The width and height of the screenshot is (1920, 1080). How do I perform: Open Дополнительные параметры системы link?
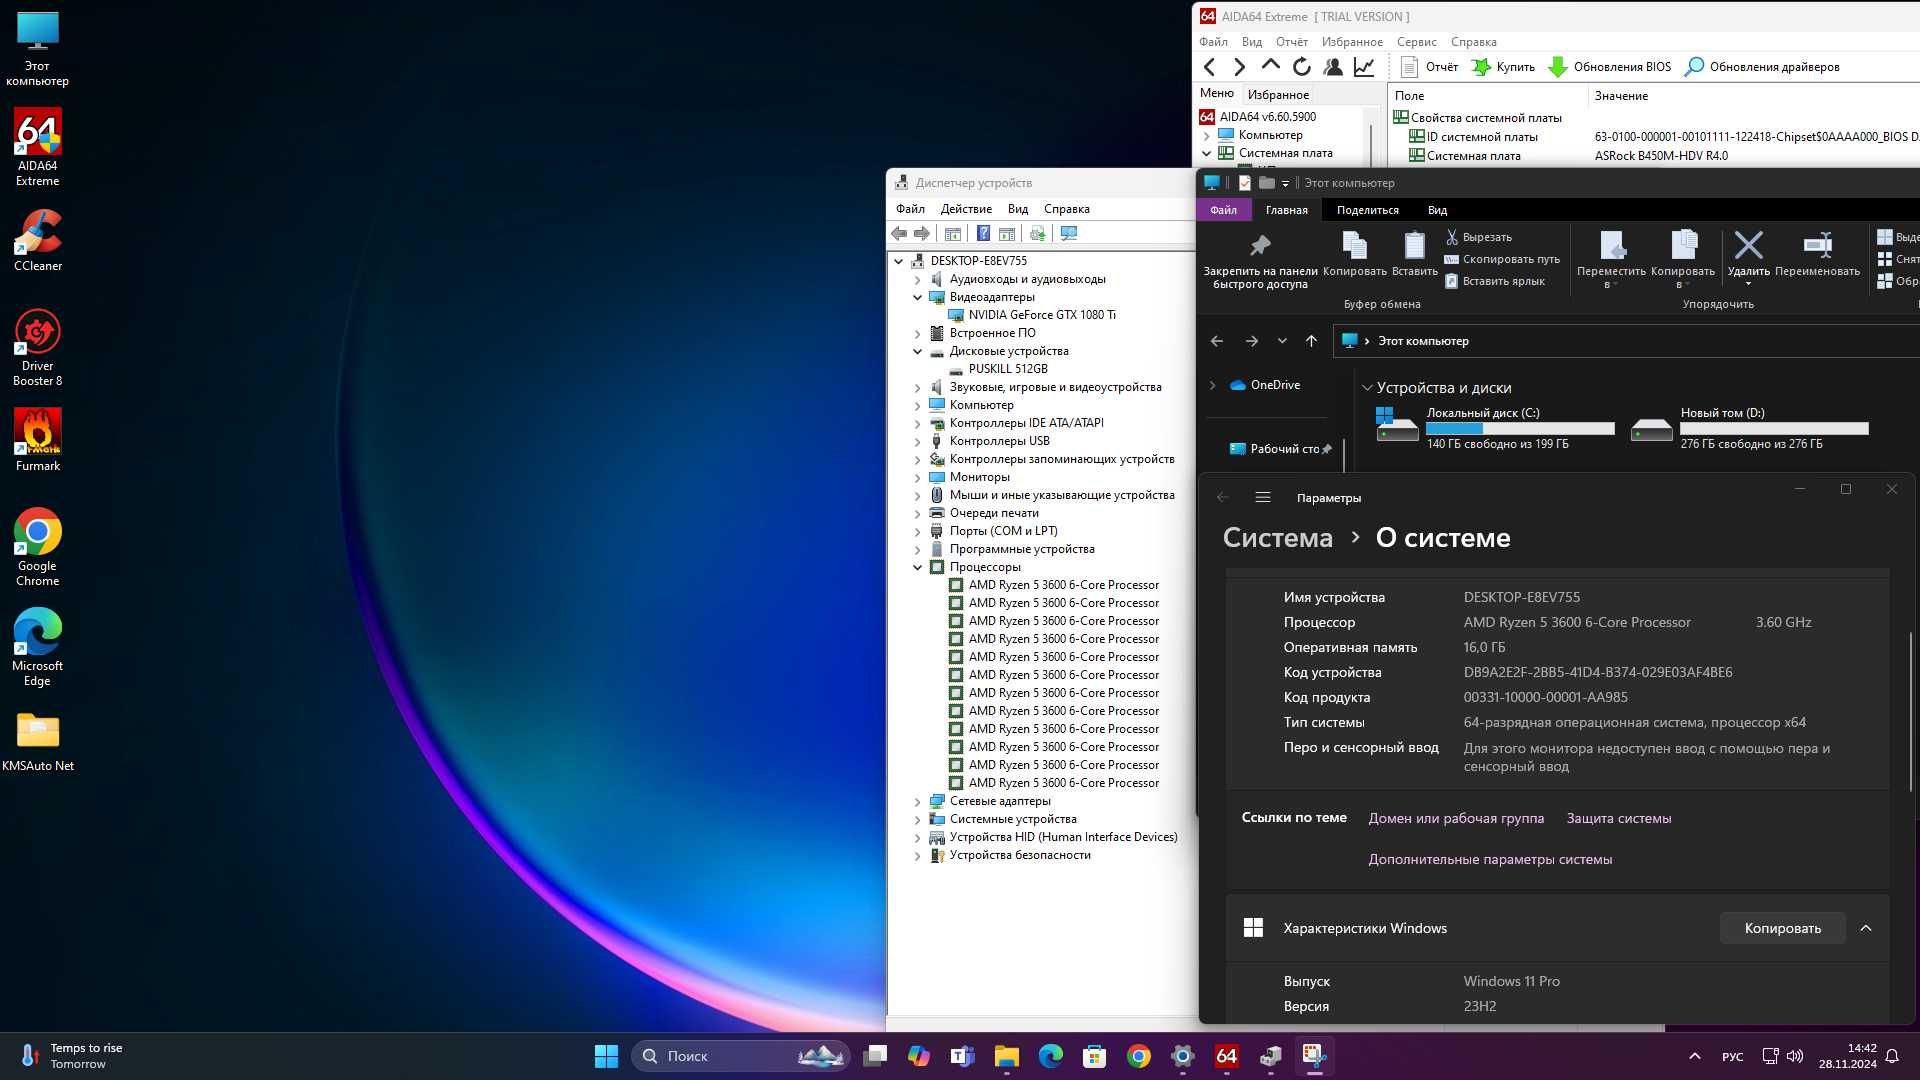point(1490,859)
